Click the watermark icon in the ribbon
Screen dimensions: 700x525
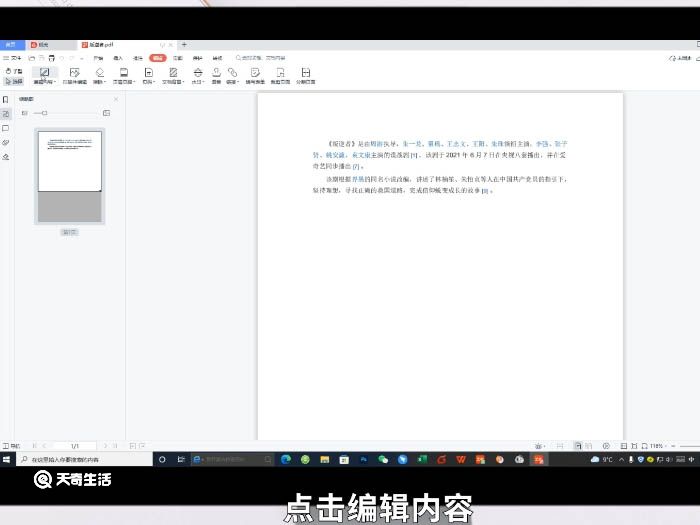tap(198, 72)
